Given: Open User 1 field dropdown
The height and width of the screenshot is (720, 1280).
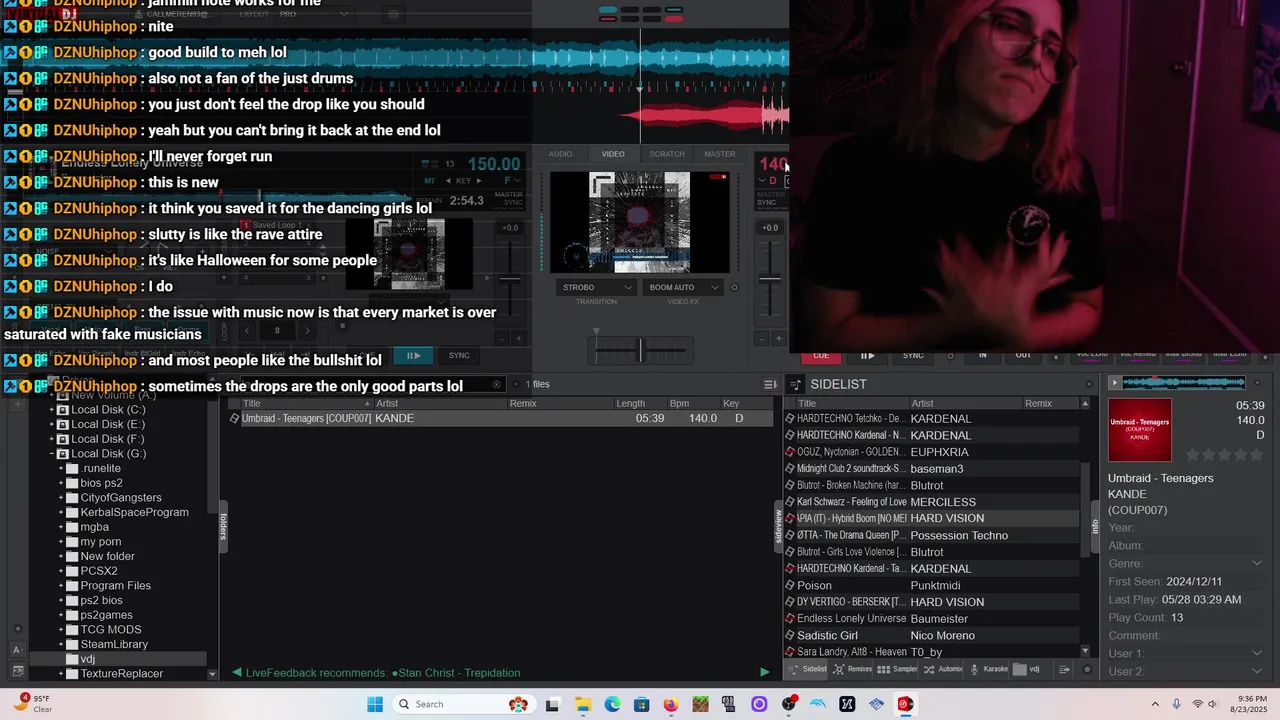Looking at the screenshot, I should click(1257, 653).
